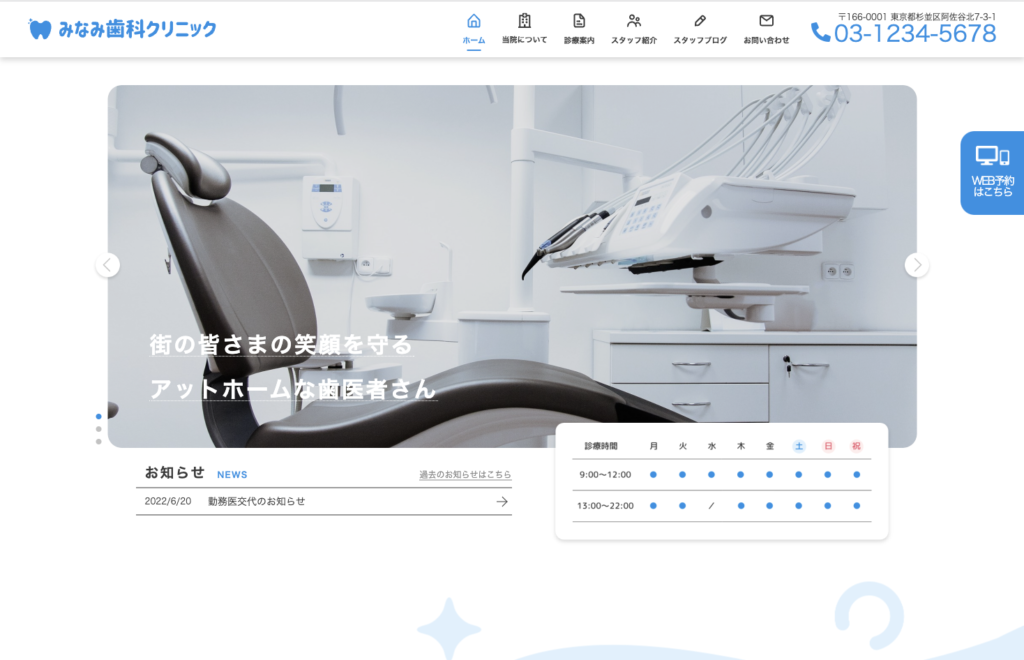
Task: Click the phone icon beside 03-1234-5678
Action: pyautogui.click(x=820, y=33)
